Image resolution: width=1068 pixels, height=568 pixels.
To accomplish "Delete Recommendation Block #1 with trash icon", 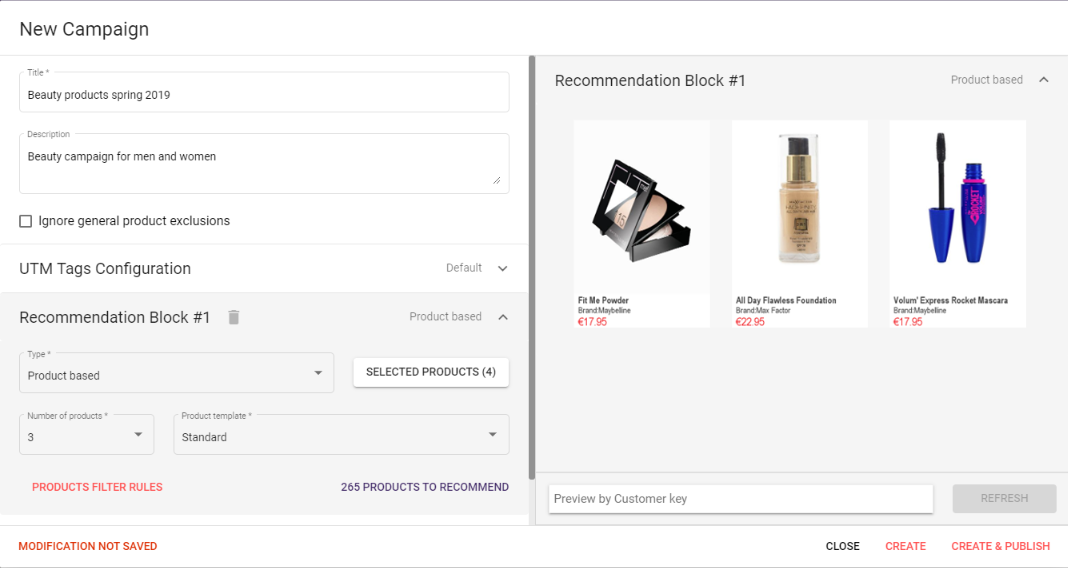I will [234, 317].
